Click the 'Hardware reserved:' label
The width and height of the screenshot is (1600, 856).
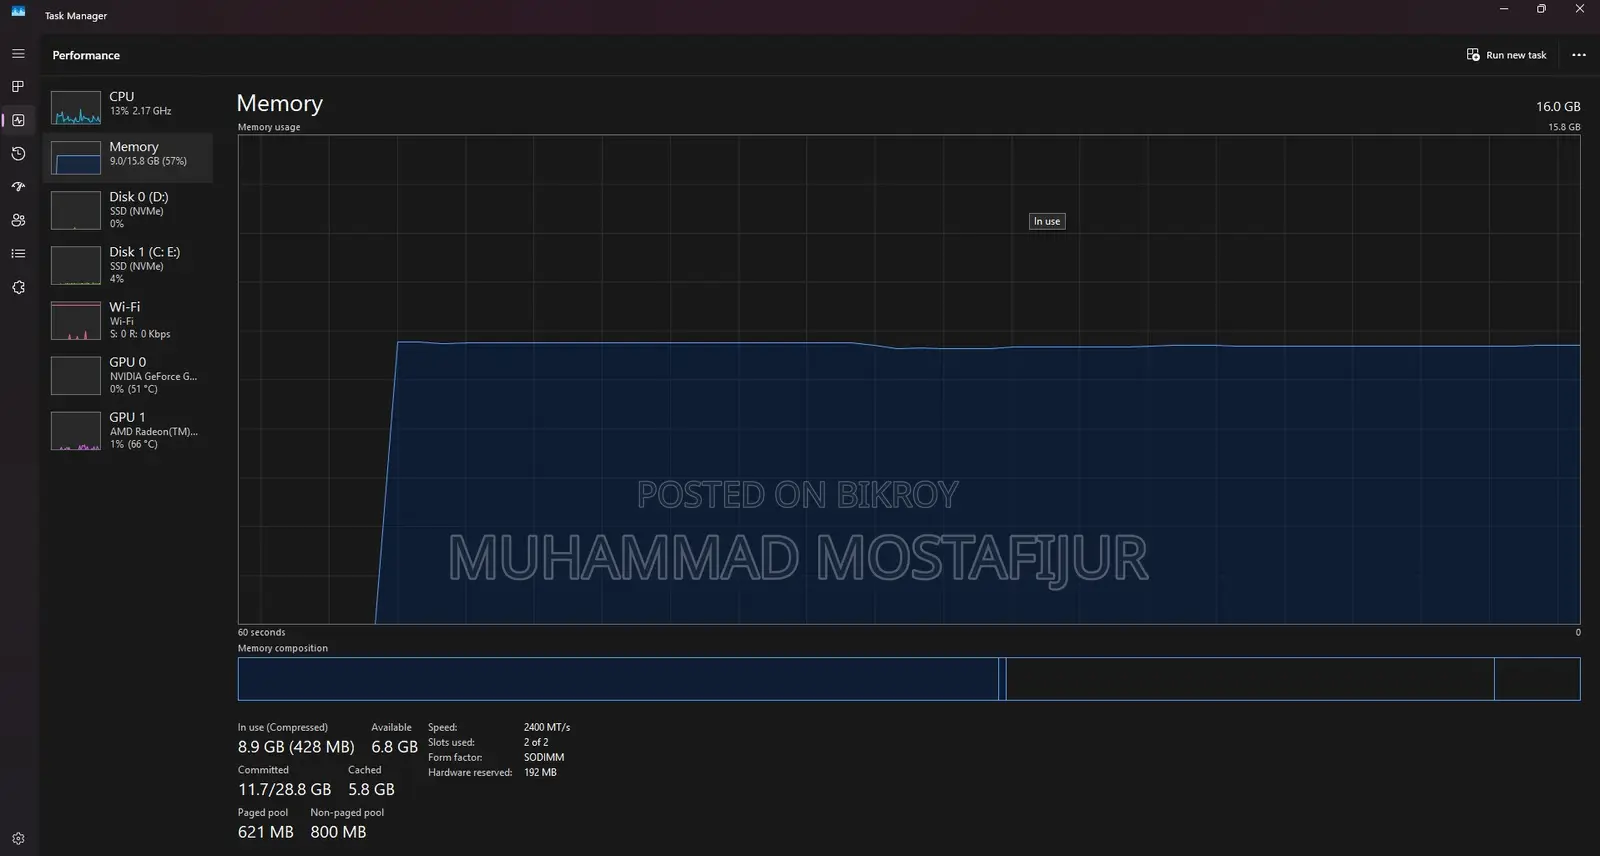[470, 772]
